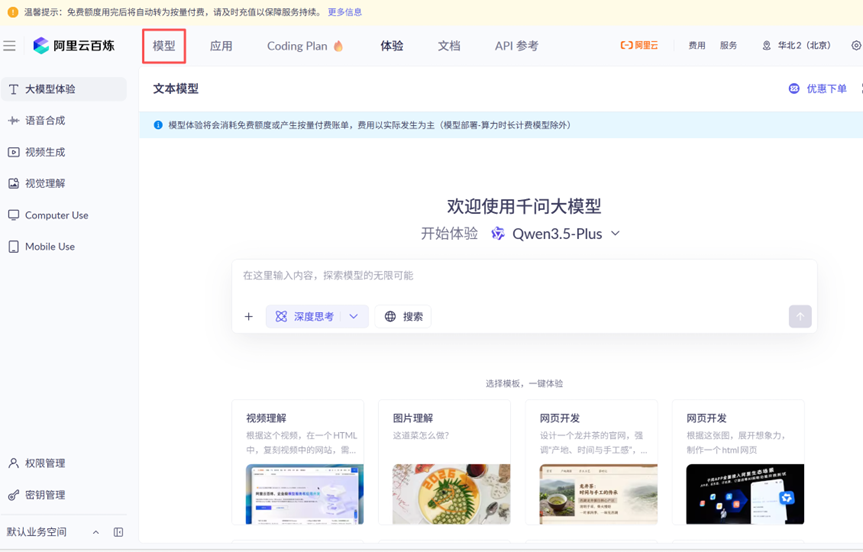863x552 pixels.
Task: Click the info icon in the notice bar
Action: pyautogui.click(x=158, y=125)
